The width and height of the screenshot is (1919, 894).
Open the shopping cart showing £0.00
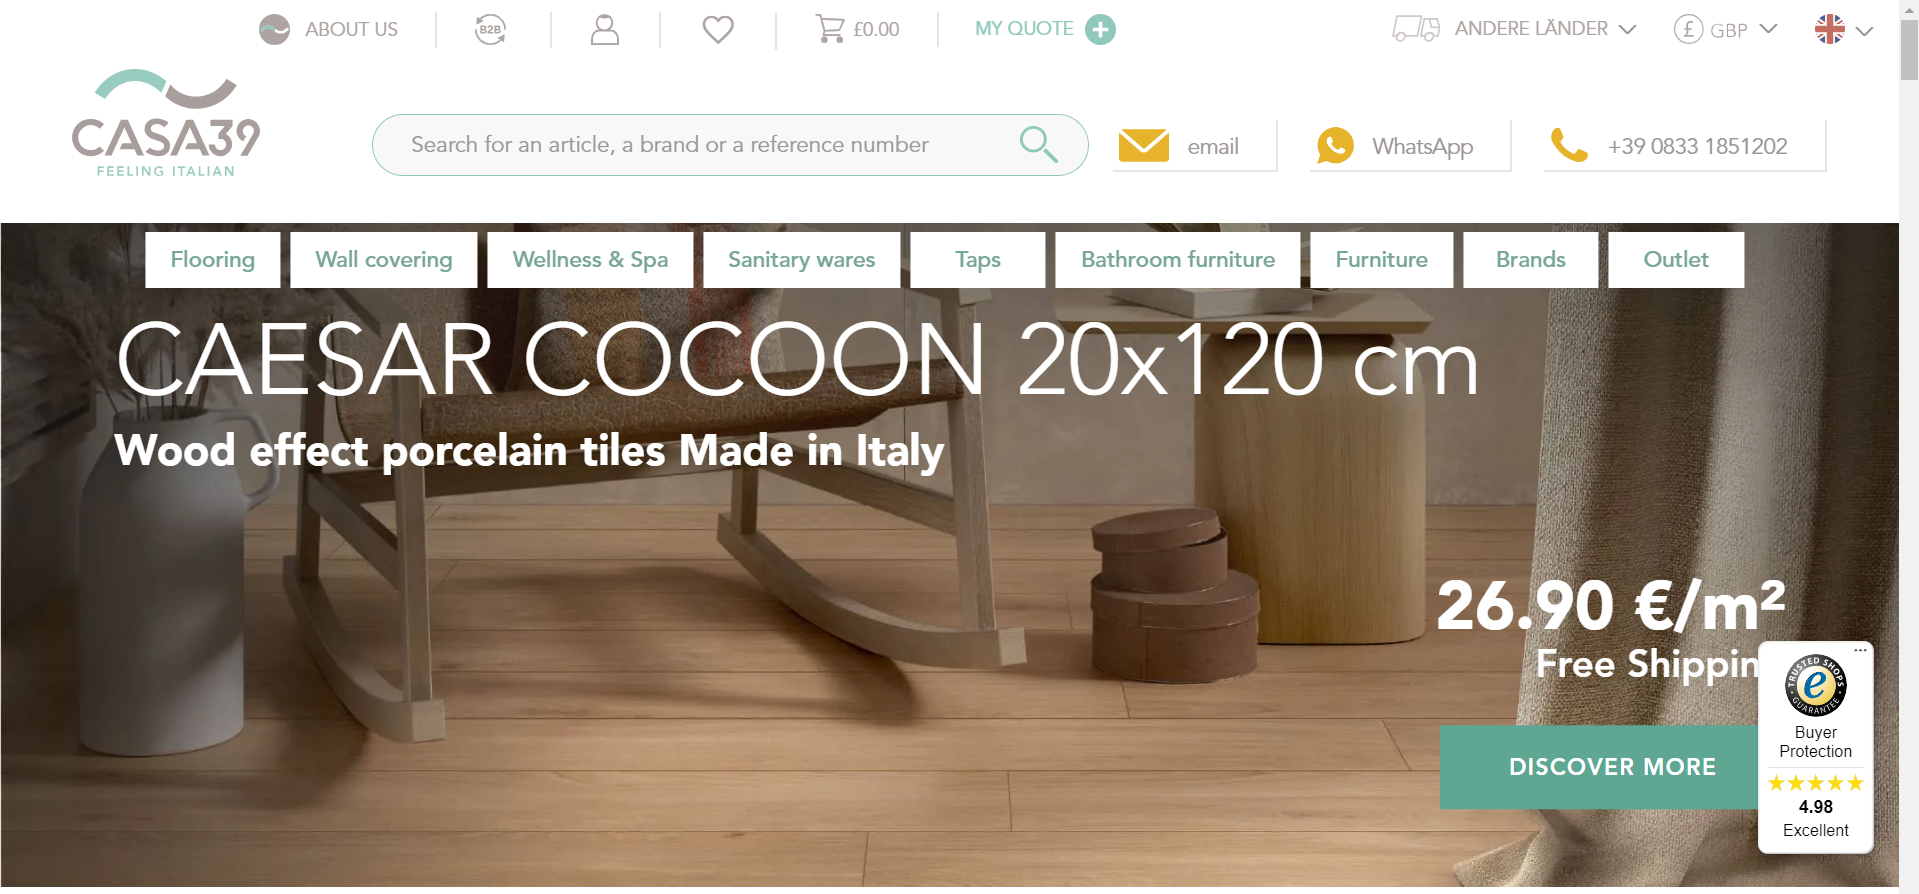(857, 29)
